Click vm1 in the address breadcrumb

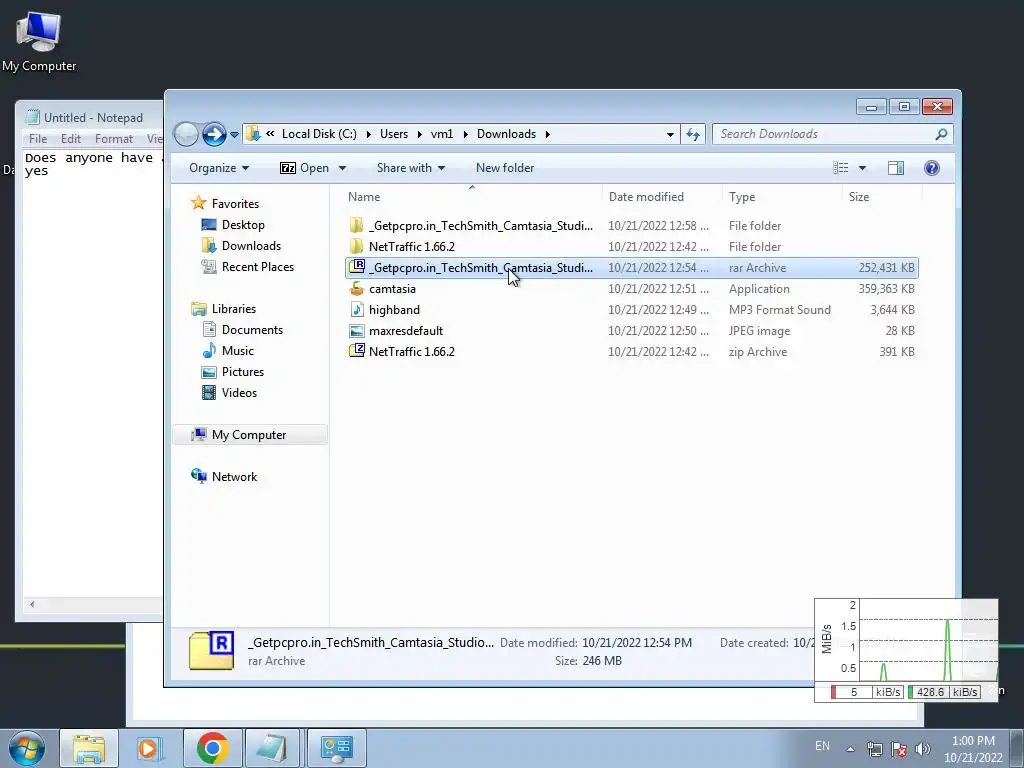click(x=441, y=134)
